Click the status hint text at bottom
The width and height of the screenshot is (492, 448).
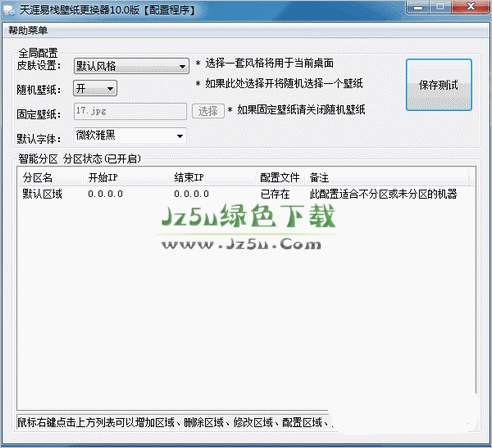click(x=175, y=423)
